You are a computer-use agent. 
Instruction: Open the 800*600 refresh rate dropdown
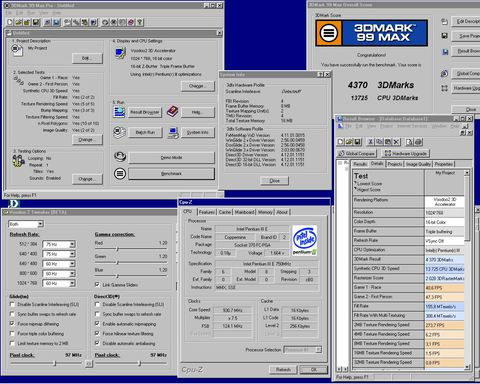[72, 274]
